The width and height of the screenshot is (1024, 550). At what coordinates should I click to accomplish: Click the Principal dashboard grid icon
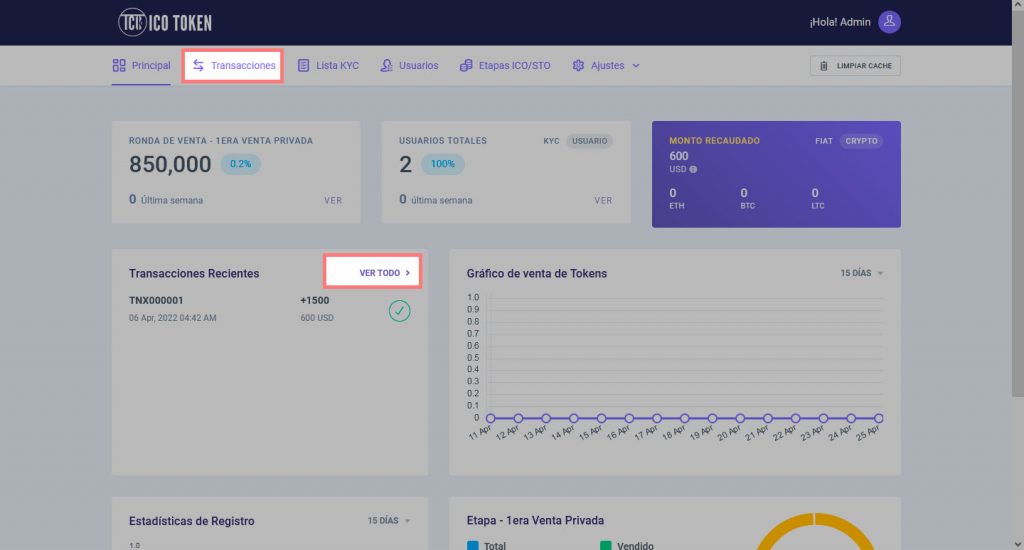119,65
